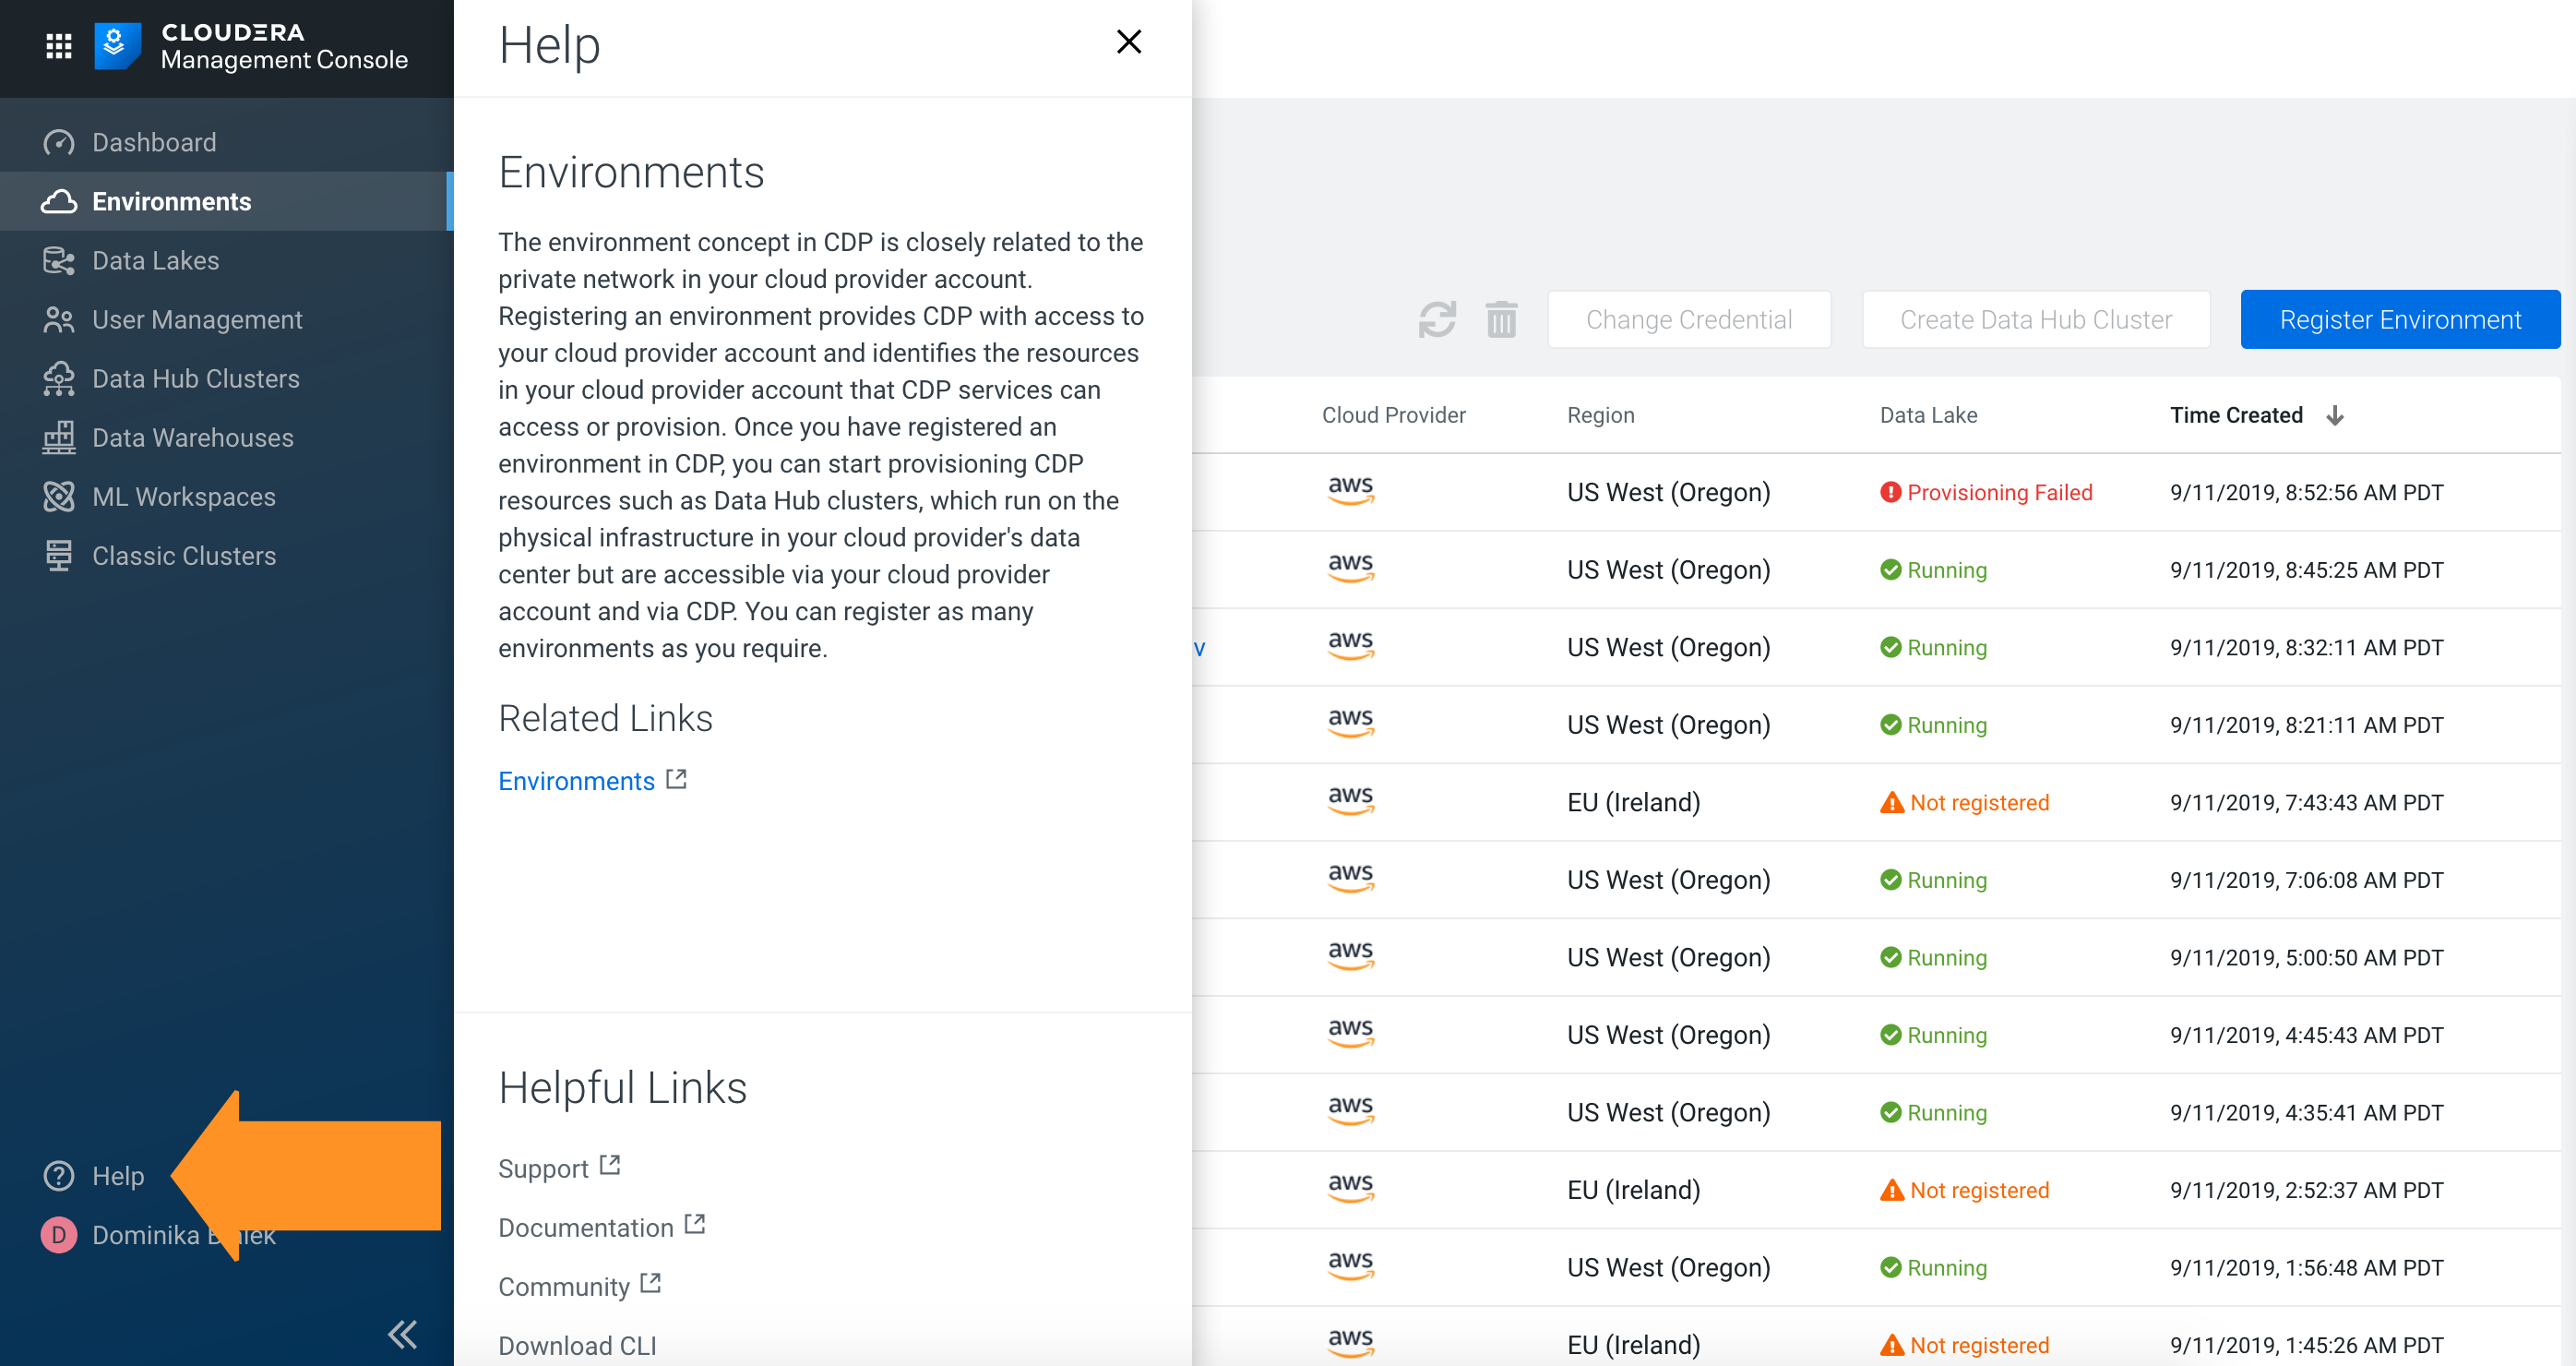This screenshot has height=1366, width=2576.
Task: Click the Create Data Hub Cluster button
Action: coord(2035,320)
